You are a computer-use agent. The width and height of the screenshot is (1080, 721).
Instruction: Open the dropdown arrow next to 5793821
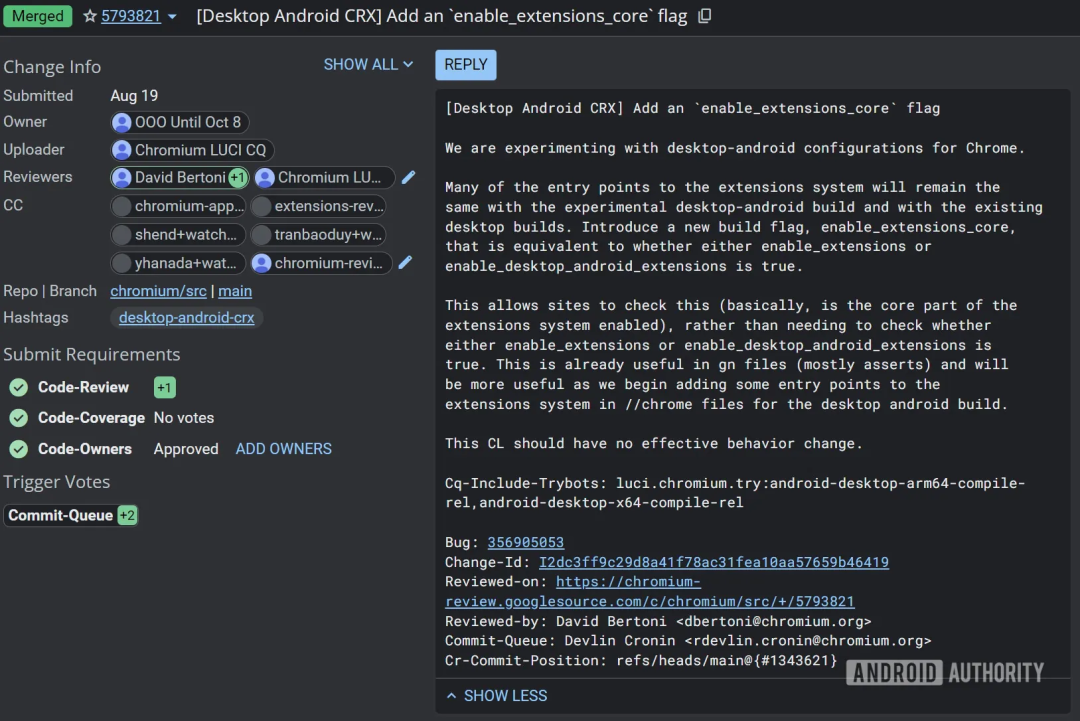coord(172,17)
